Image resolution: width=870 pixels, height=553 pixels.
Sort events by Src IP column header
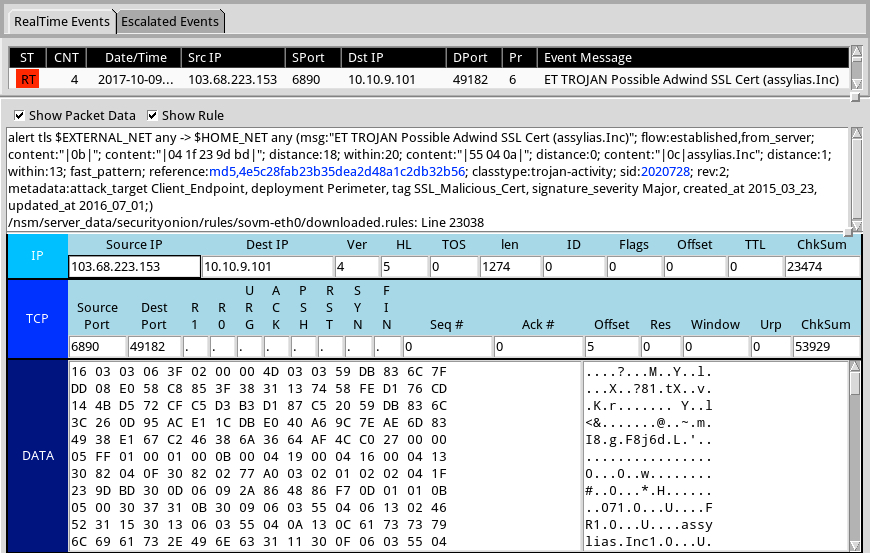(x=233, y=58)
